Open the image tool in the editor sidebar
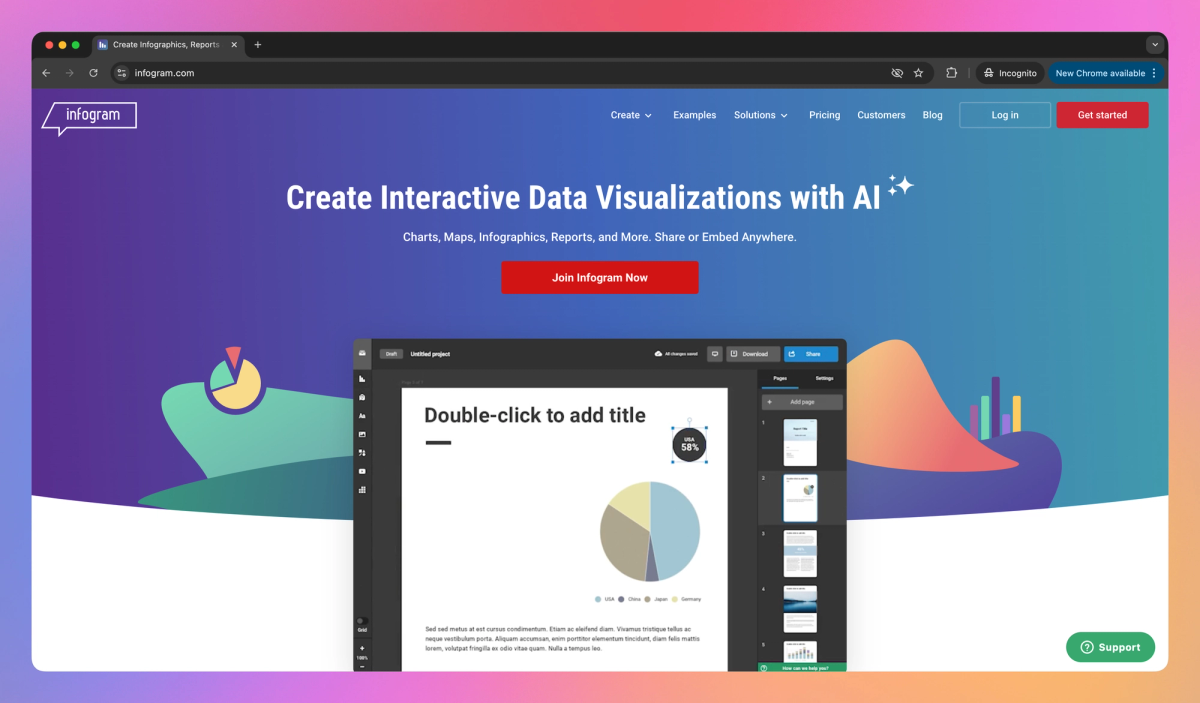The width and height of the screenshot is (1200, 703). 361,434
